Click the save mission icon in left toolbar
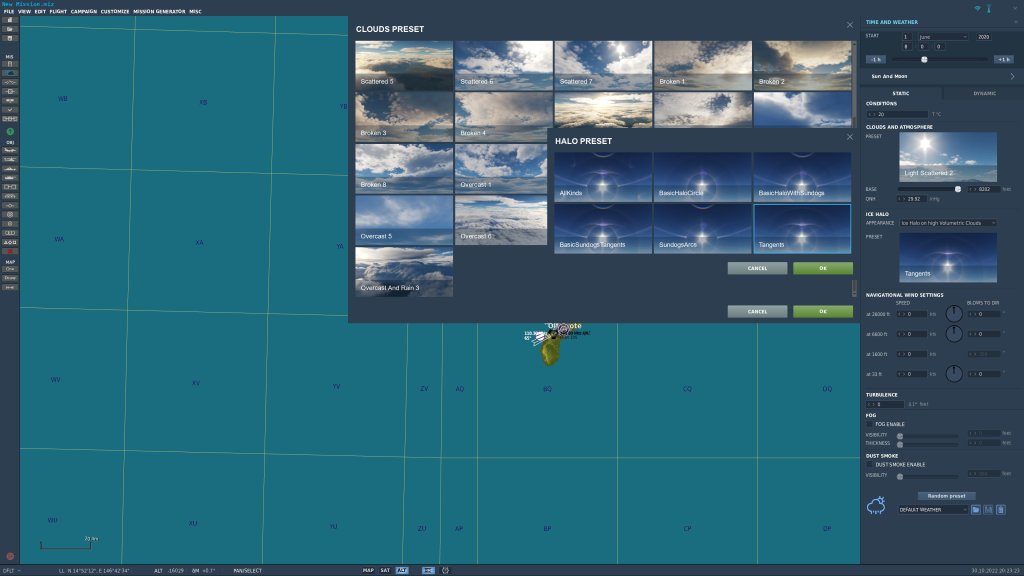The image size is (1024, 576). coord(10,38)
